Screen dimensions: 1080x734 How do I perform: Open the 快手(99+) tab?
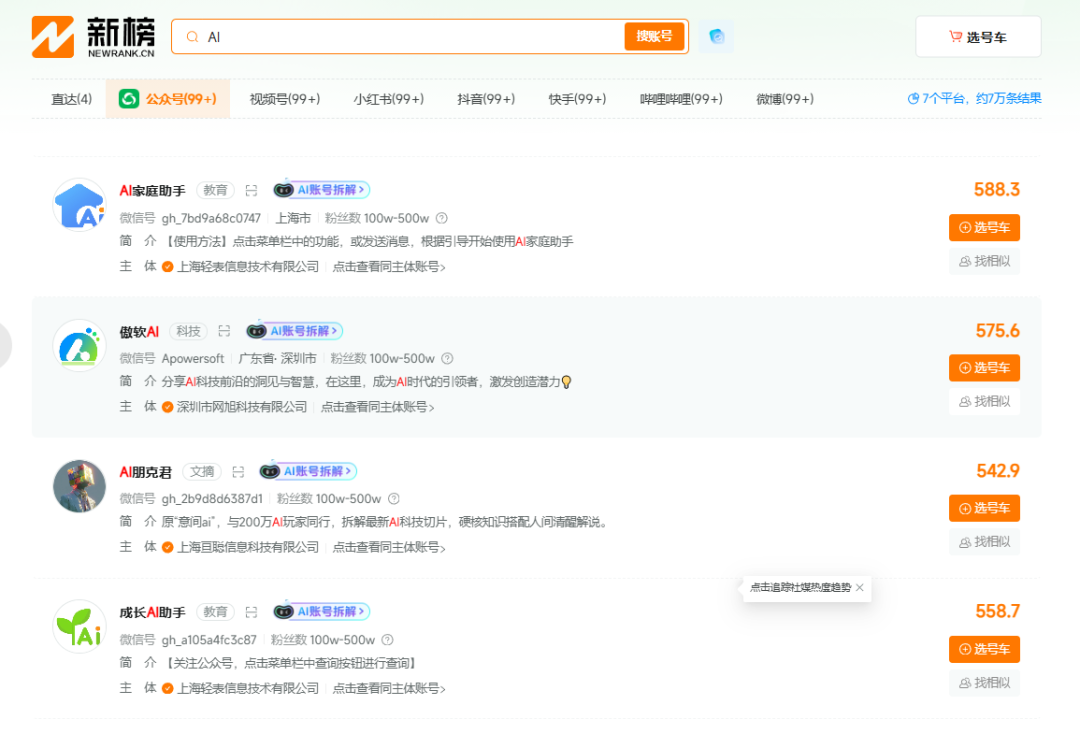(x=577, y=99)
